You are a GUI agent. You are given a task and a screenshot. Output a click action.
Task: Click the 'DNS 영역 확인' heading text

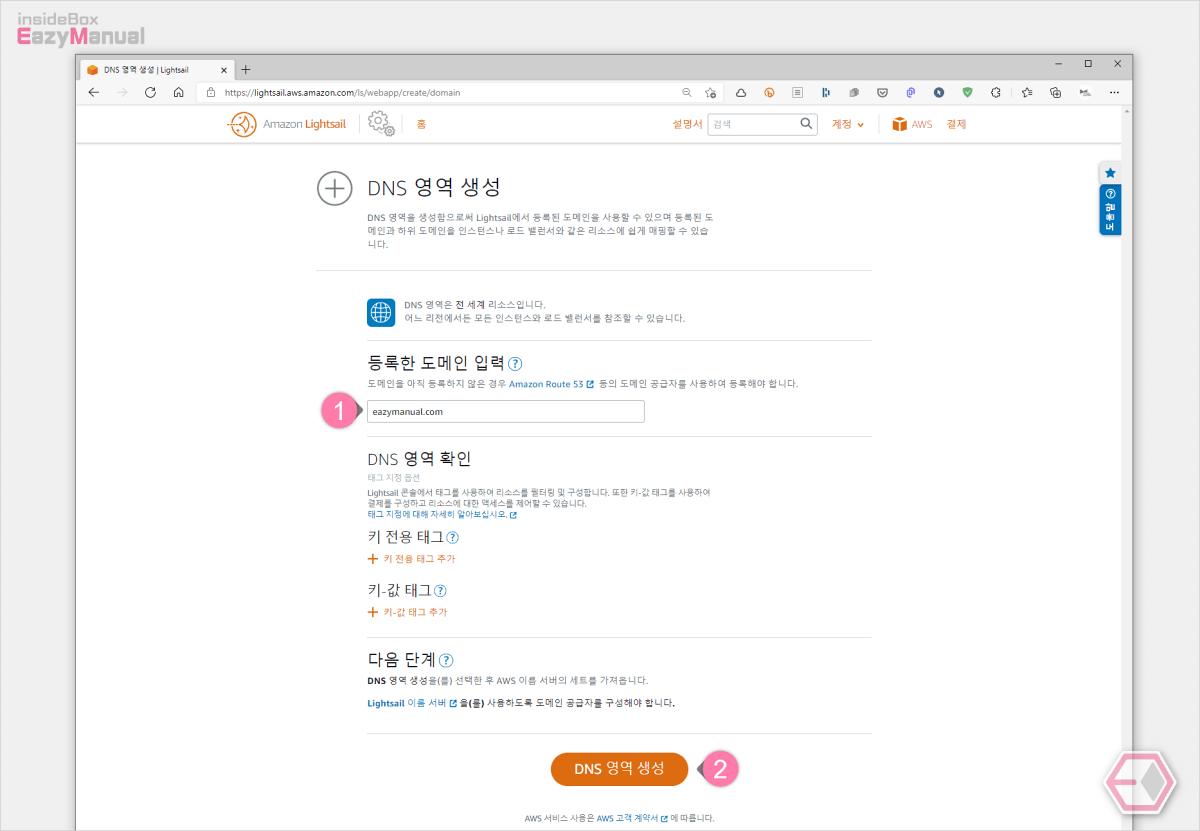coord(419,459)
